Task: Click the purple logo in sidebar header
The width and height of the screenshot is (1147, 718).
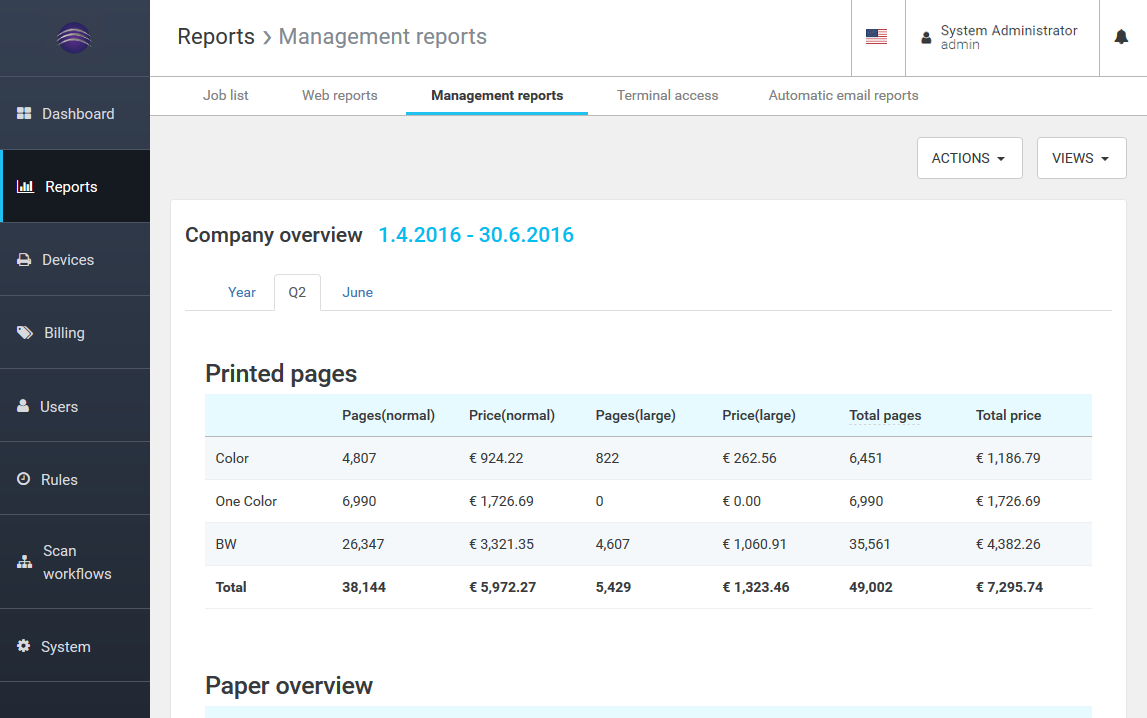Action: click(74, 38)
